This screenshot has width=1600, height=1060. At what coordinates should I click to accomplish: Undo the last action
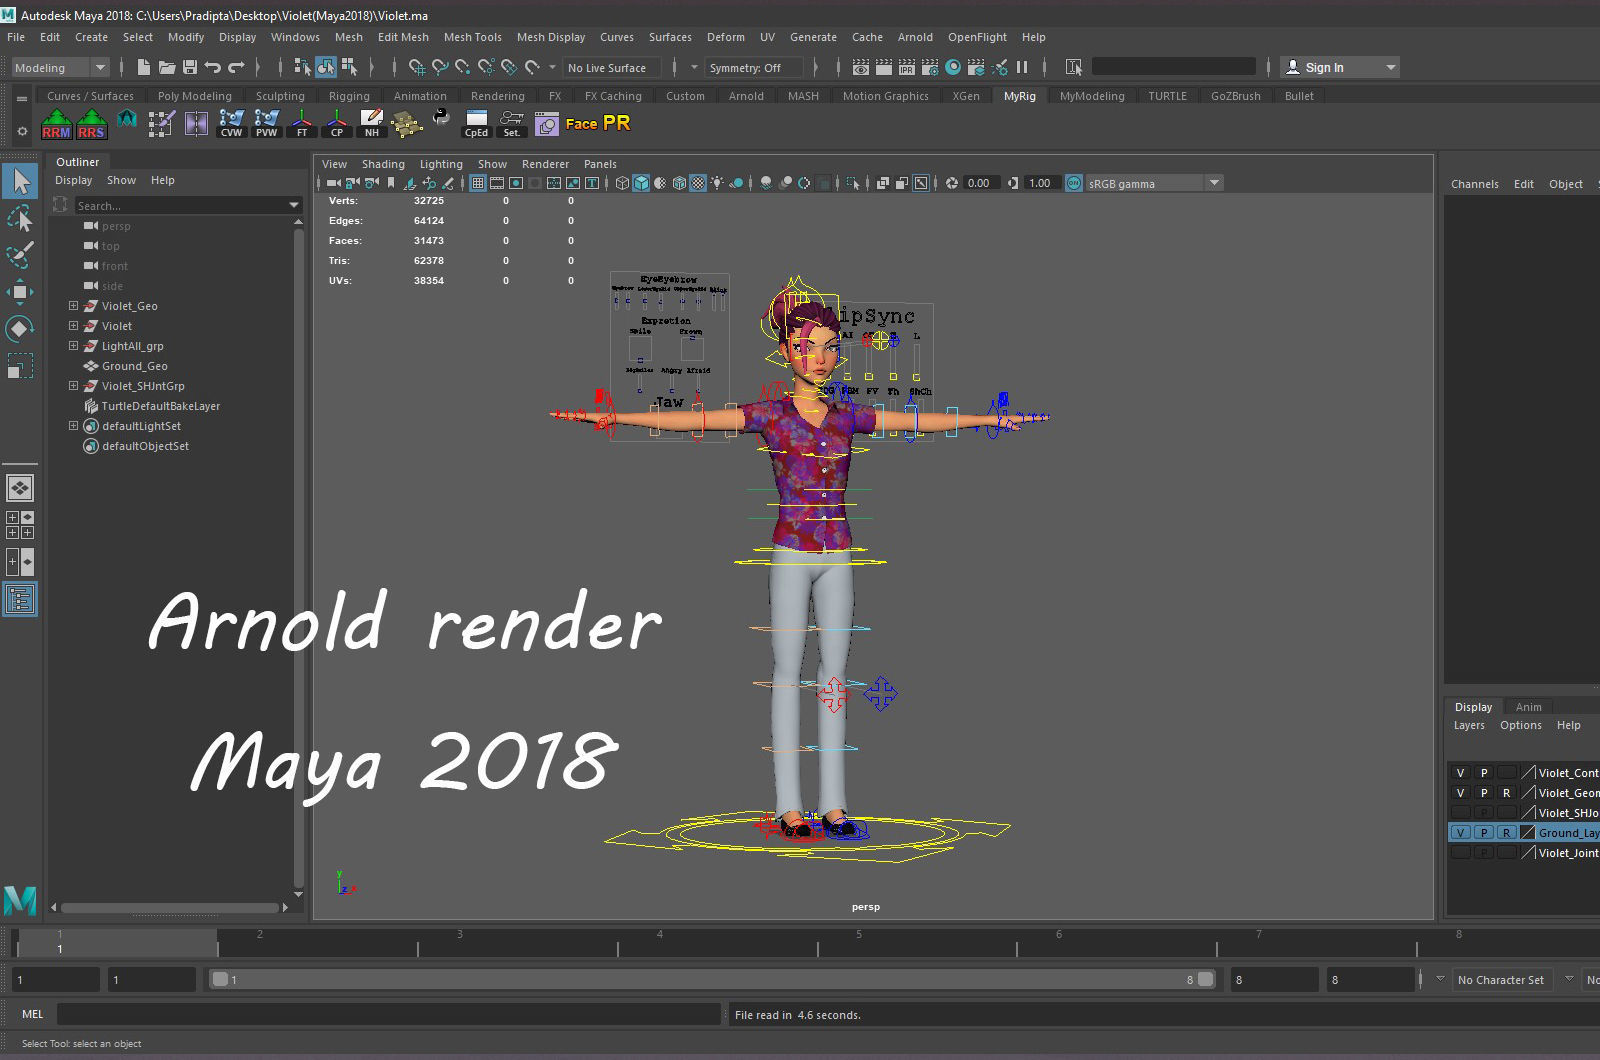tap(212, 67)
